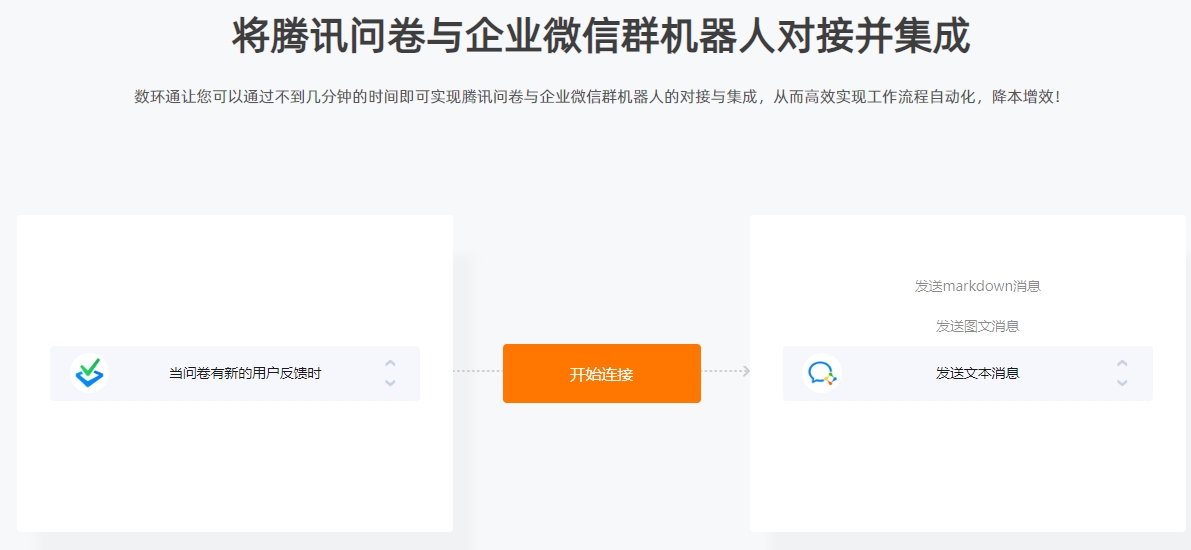The image size is (1191, 550).
Task: Open the action selector 发送文本消息
Action: 968,374
